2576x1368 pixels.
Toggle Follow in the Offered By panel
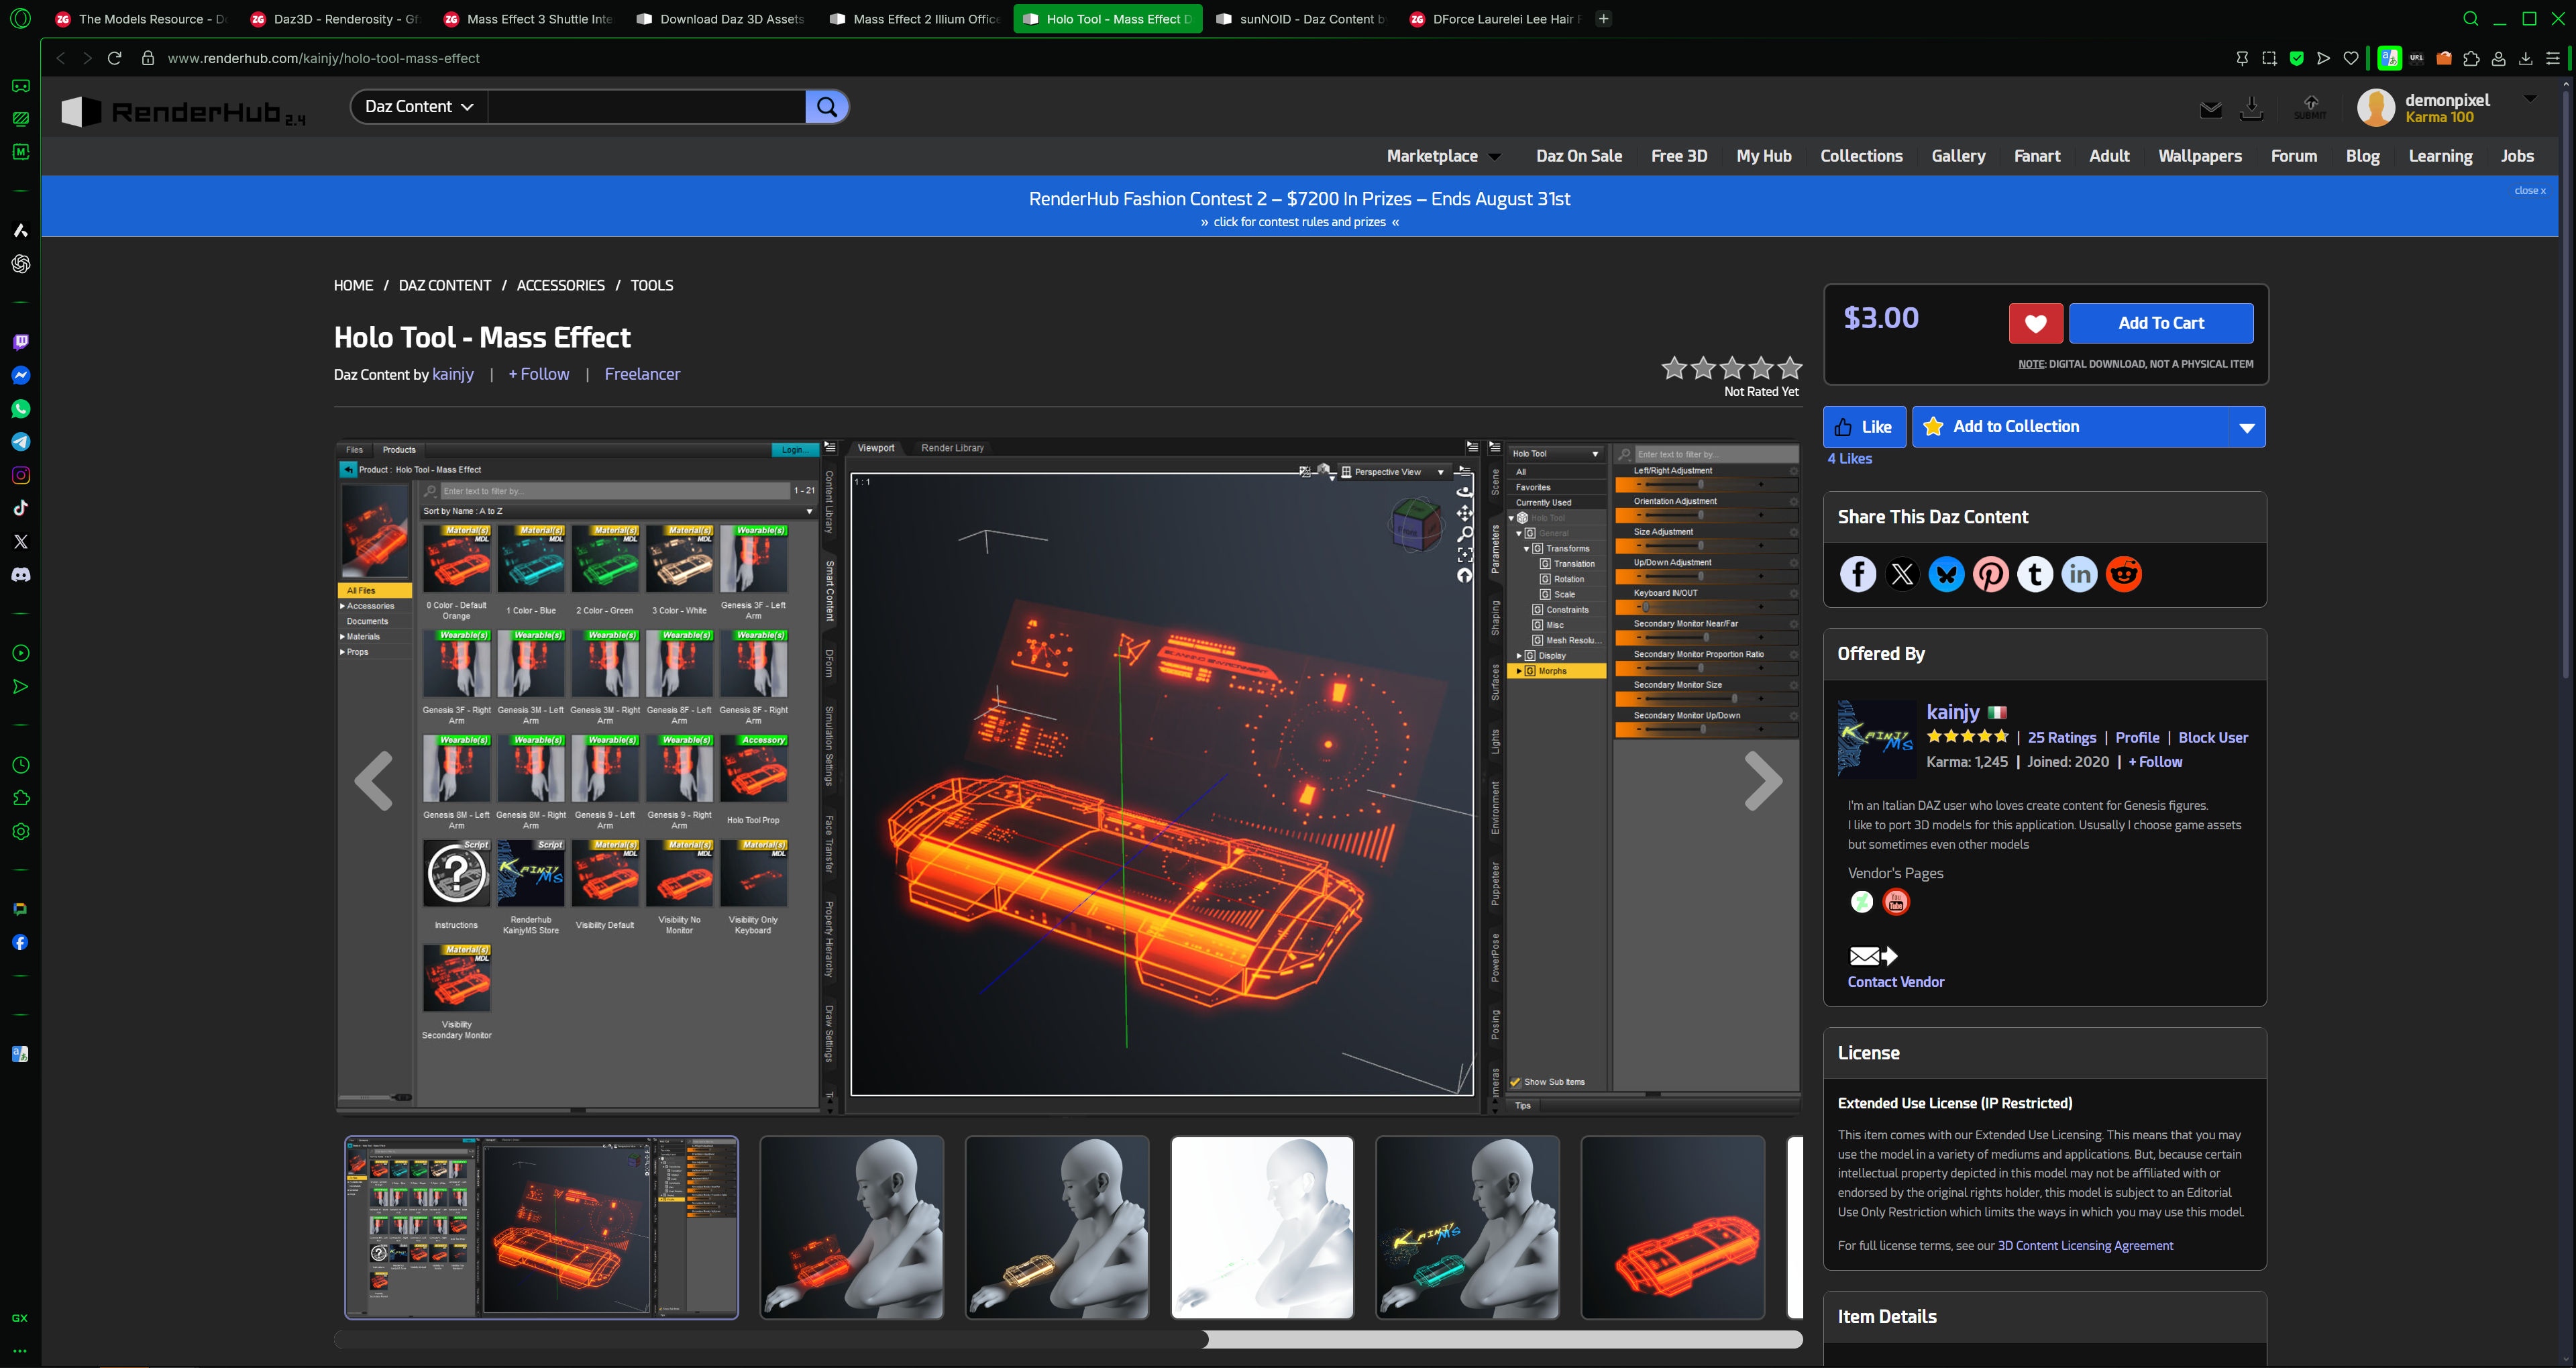pos(2155,762)
